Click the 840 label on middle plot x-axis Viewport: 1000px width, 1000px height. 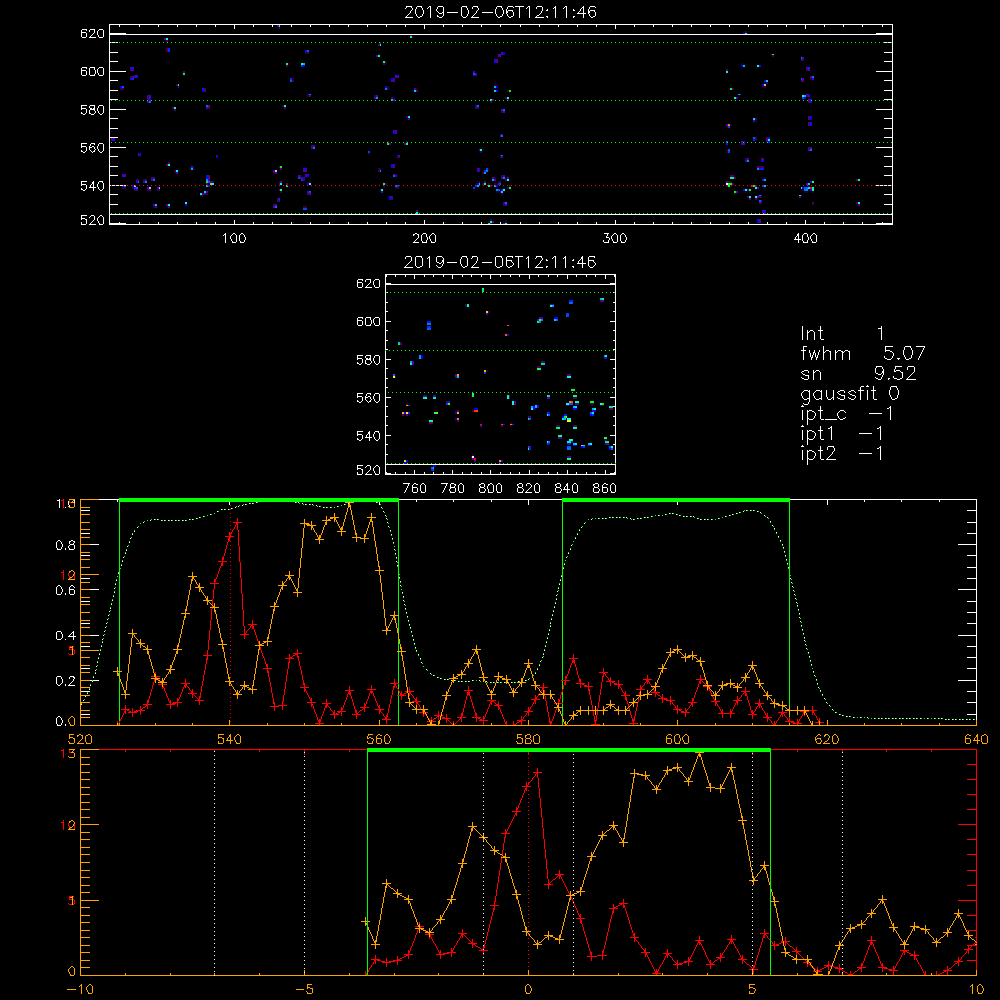(x=566, y=489)
